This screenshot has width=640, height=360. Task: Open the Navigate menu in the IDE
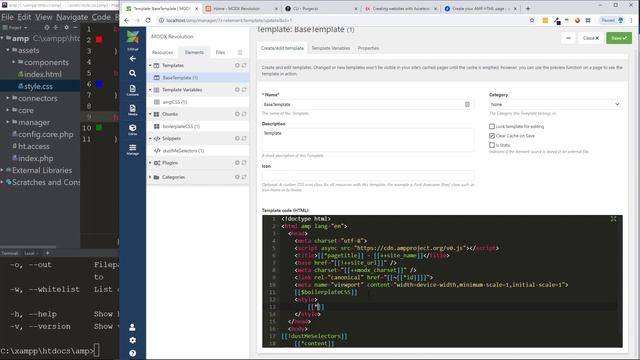point(72,17)
